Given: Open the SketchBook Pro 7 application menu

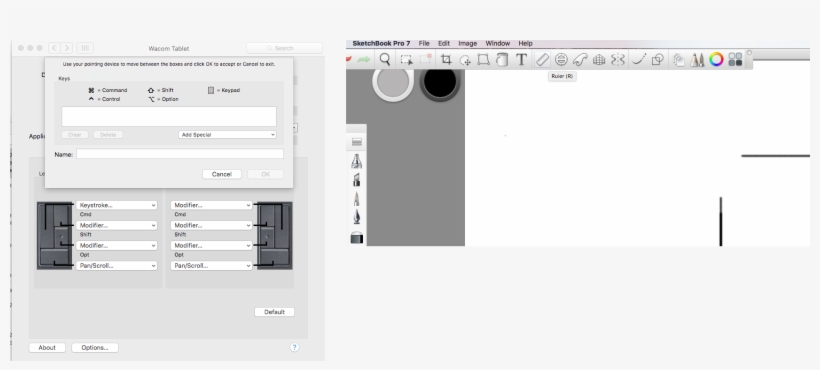Looking at the screenshot, I should [381, 43].
